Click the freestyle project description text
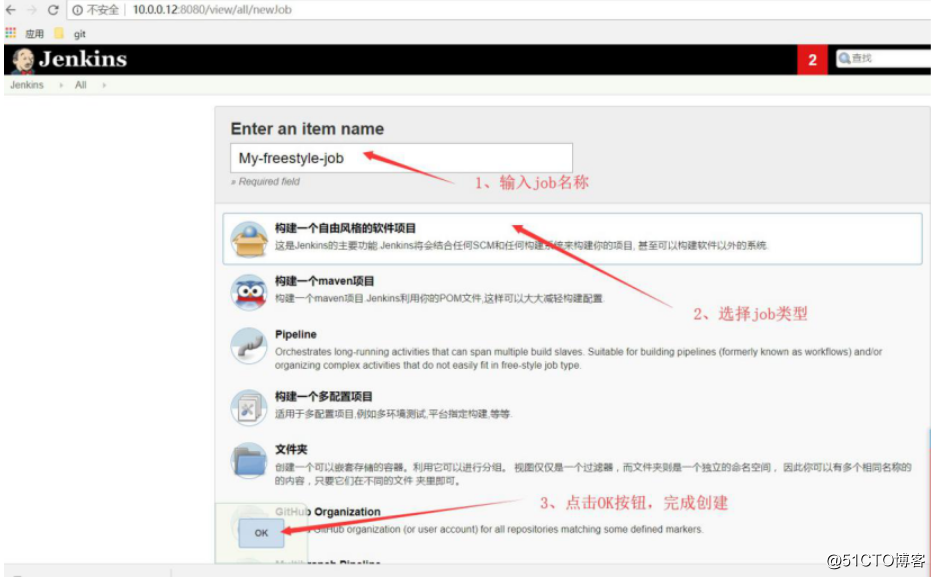The height and width of the screenshot is (579, 935). click(521, 245)
